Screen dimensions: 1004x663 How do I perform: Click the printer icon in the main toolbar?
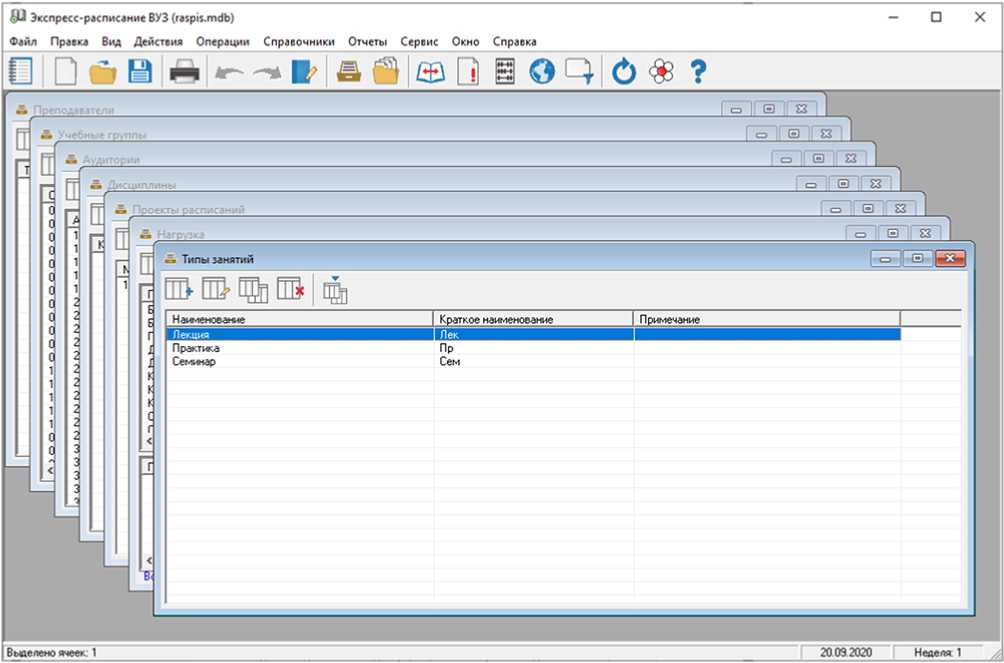184,72
